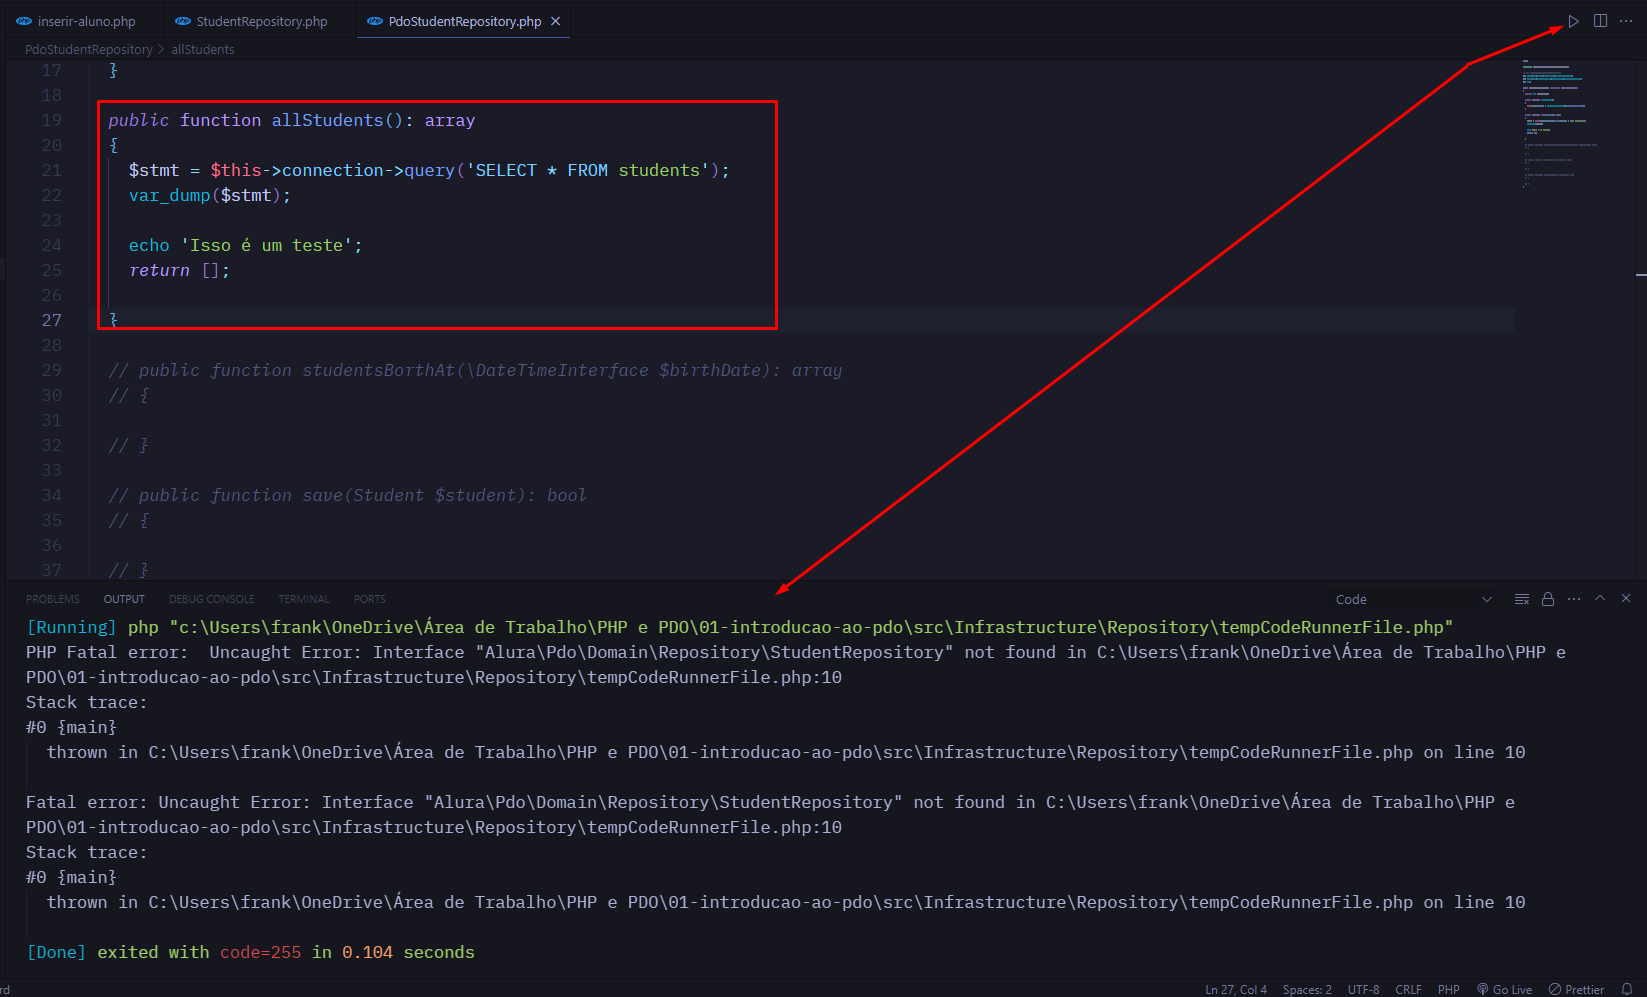Toggle the output scroll lock icon

[1548, 599]
